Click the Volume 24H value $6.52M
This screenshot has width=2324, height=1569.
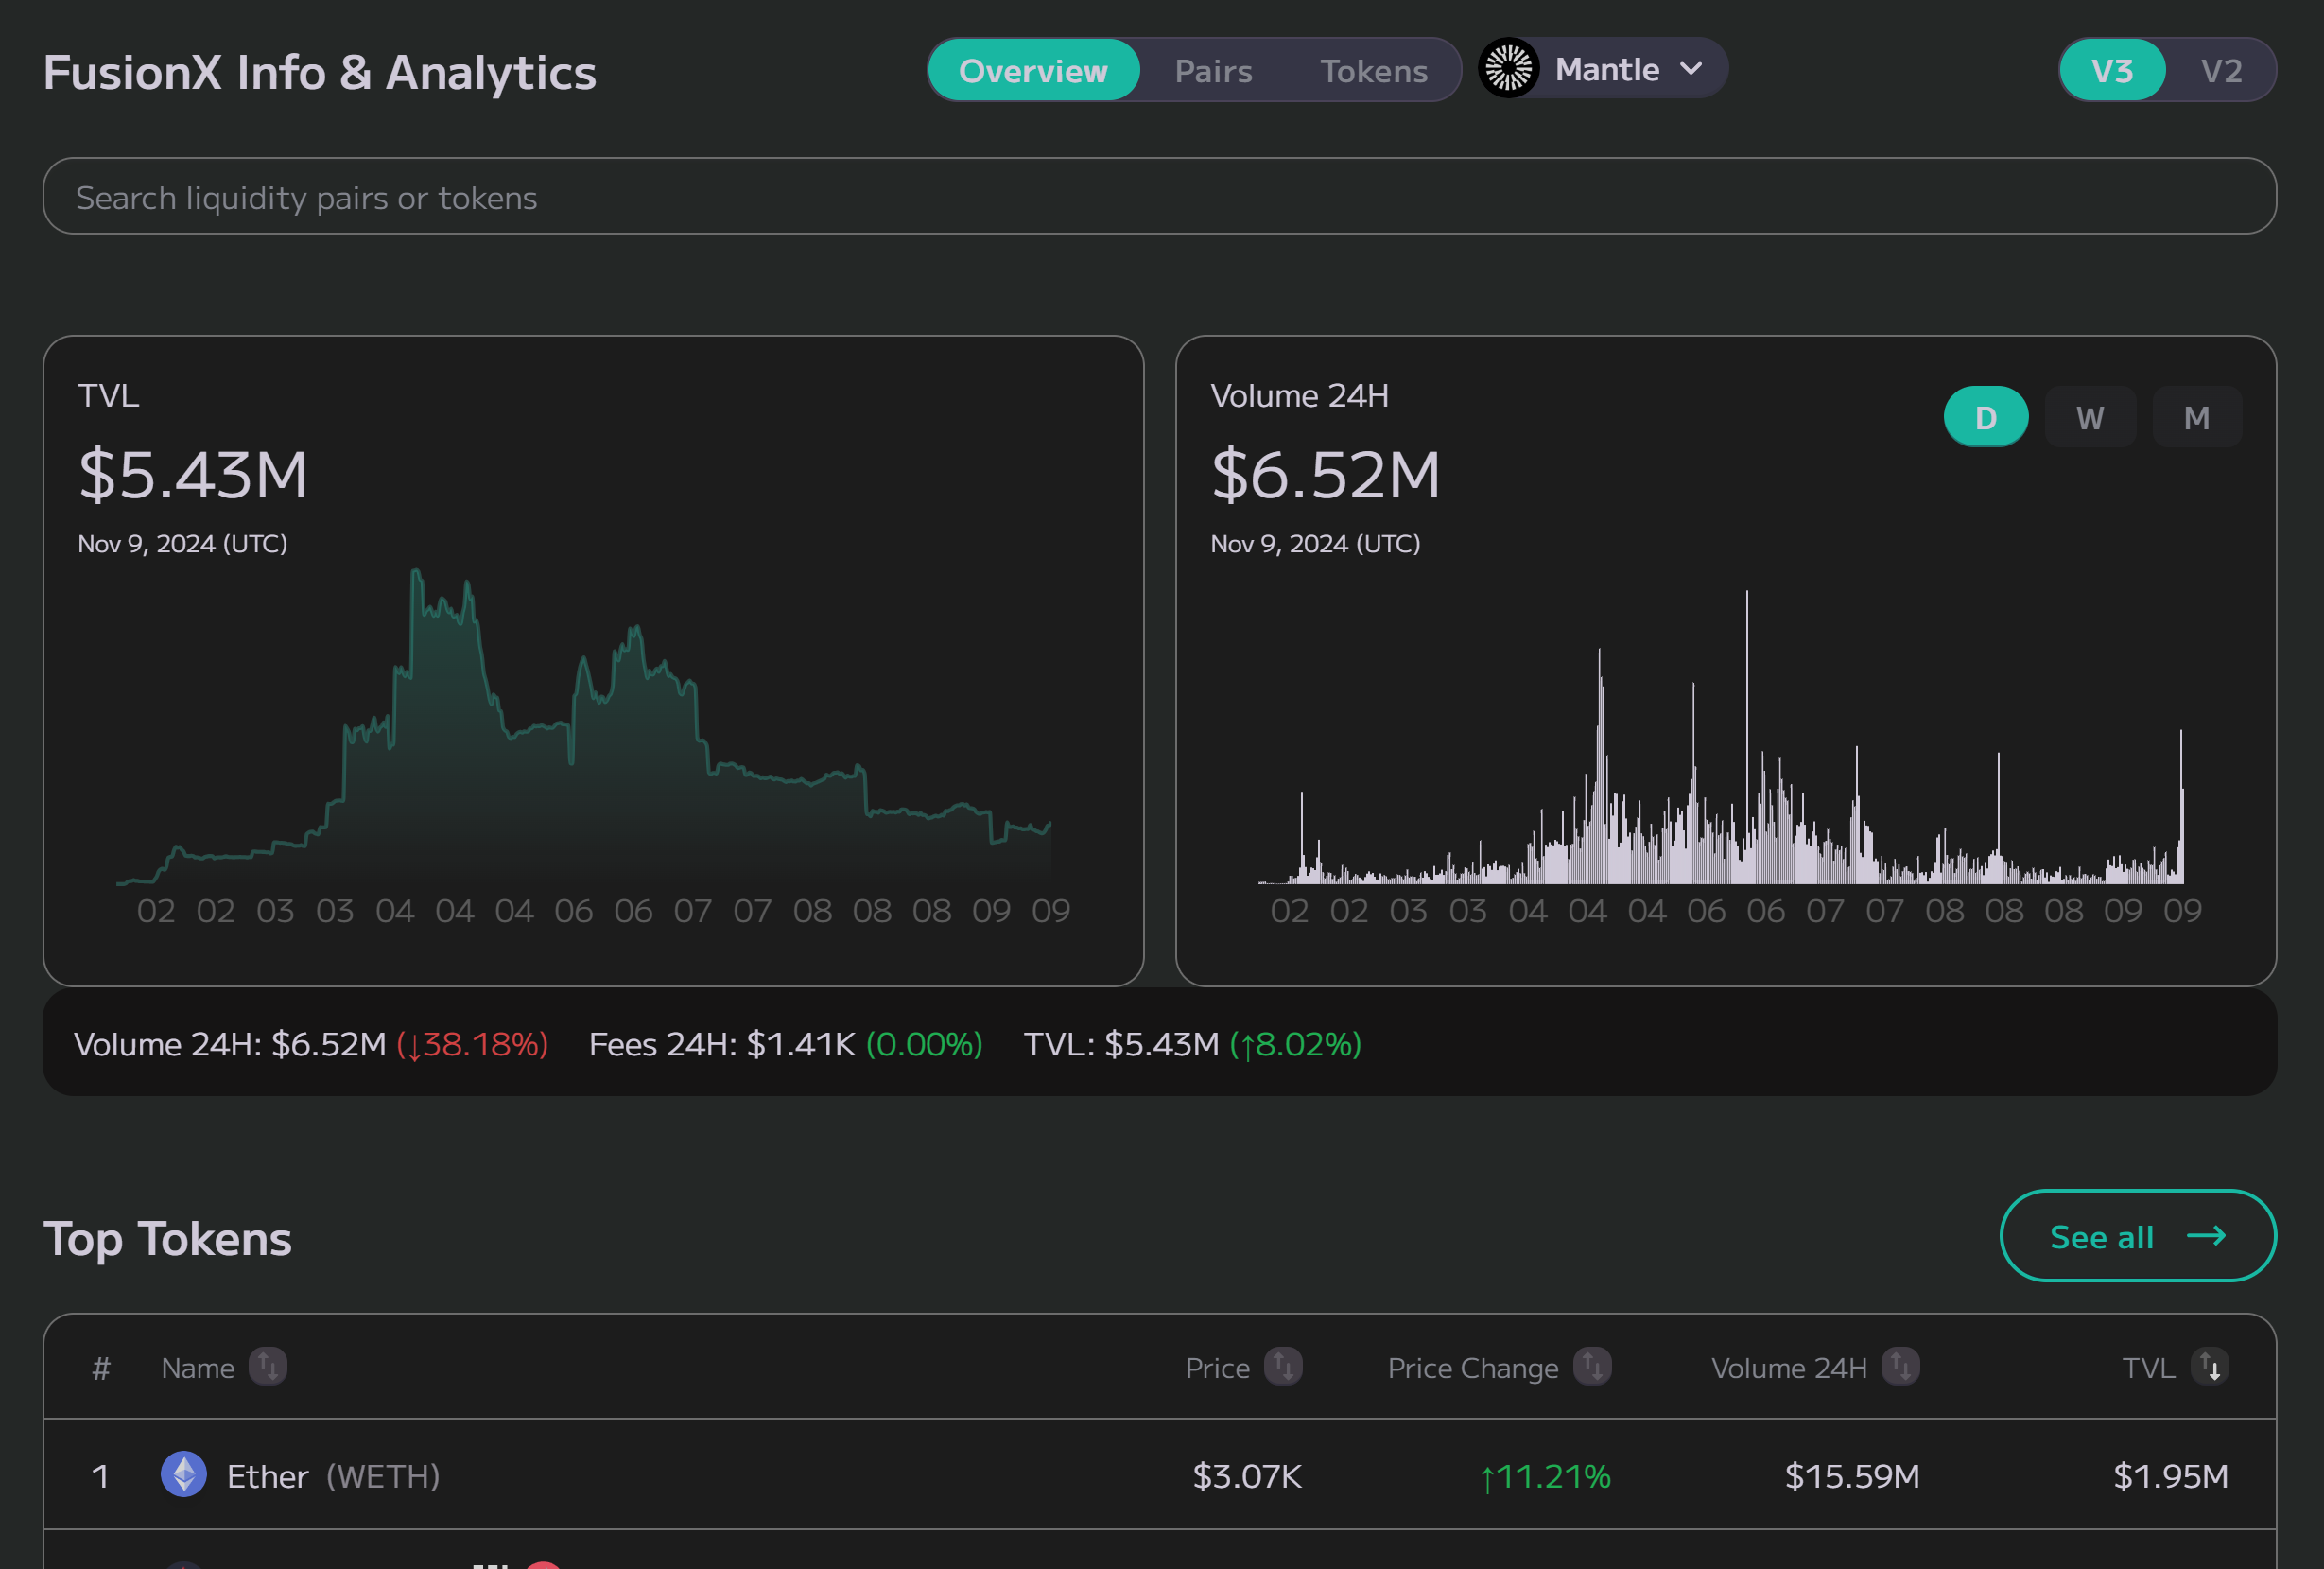(x=1325, y=474)
